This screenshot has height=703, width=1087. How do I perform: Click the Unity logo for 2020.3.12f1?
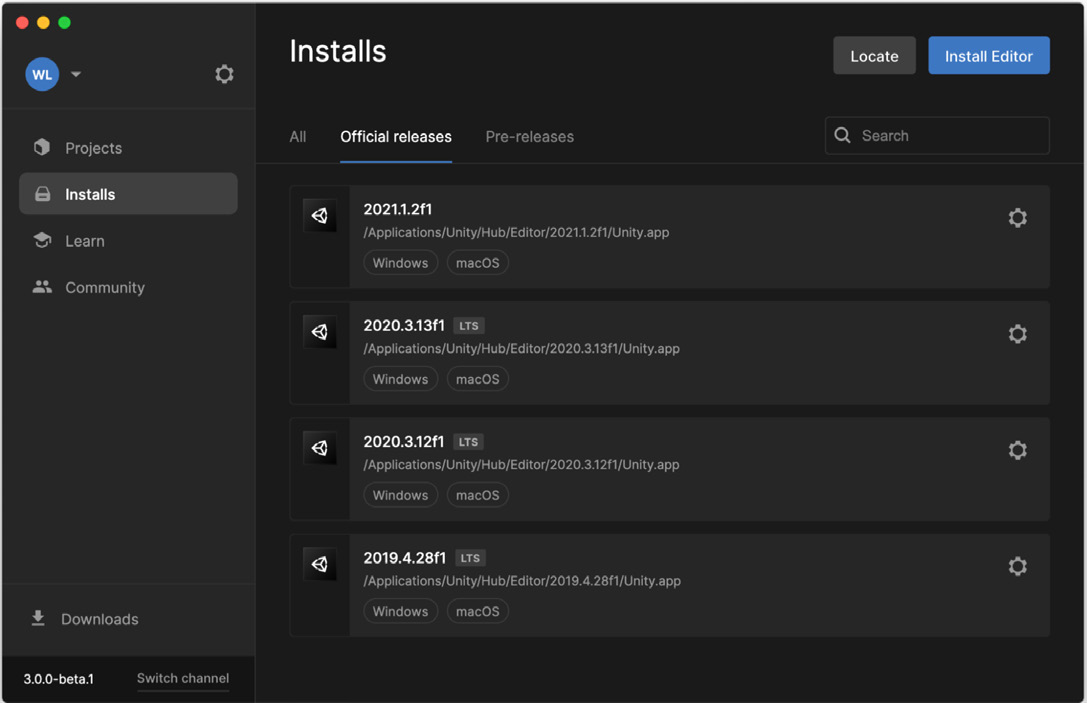point(320,448)
